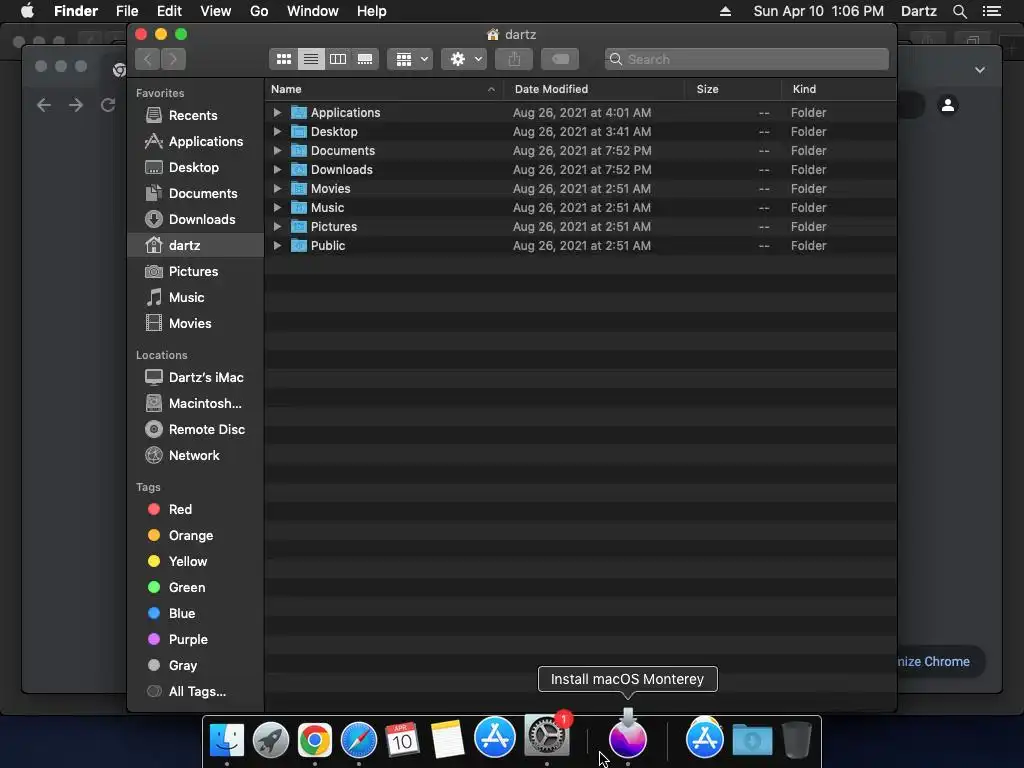This screenshot has width=1024, height=768.
Task: Open the File menu
Action: point(127,11)
